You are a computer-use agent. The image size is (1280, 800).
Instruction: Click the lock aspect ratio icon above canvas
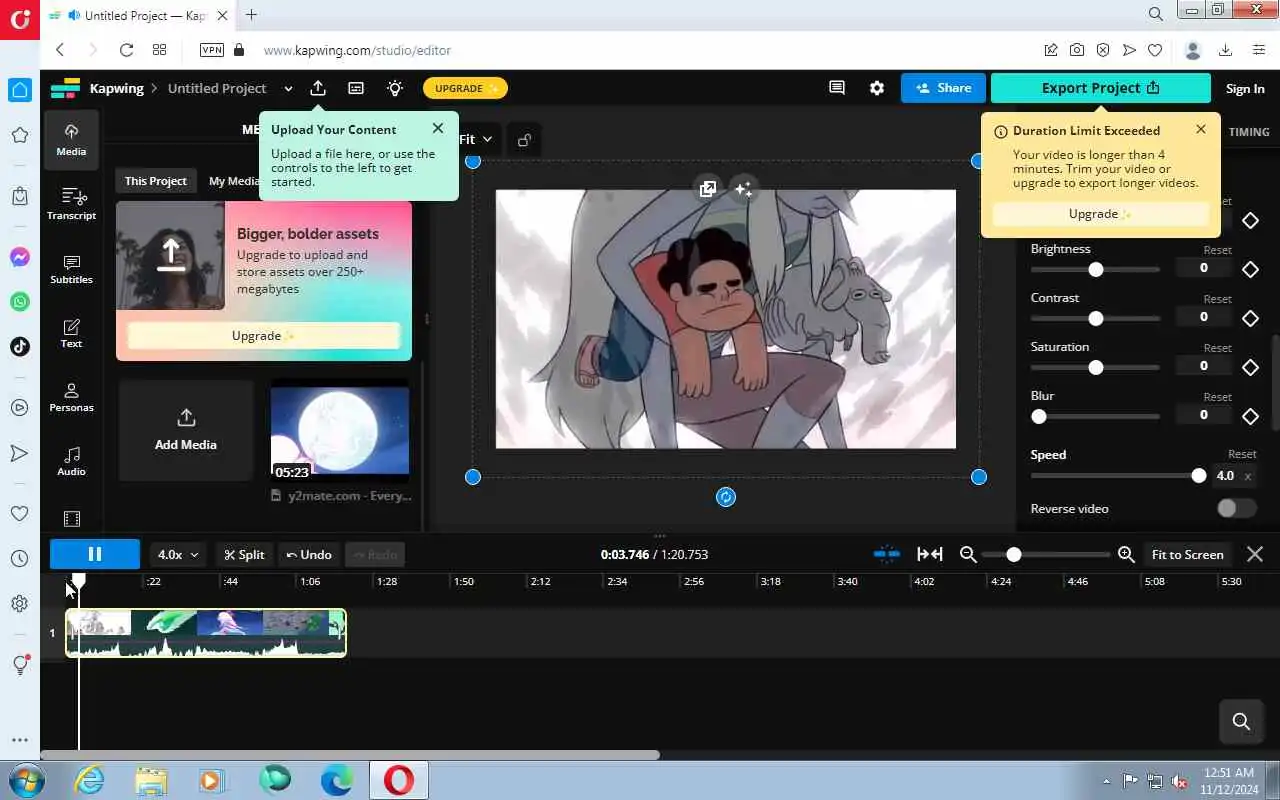pyautogui.click(x=524, y=140)
